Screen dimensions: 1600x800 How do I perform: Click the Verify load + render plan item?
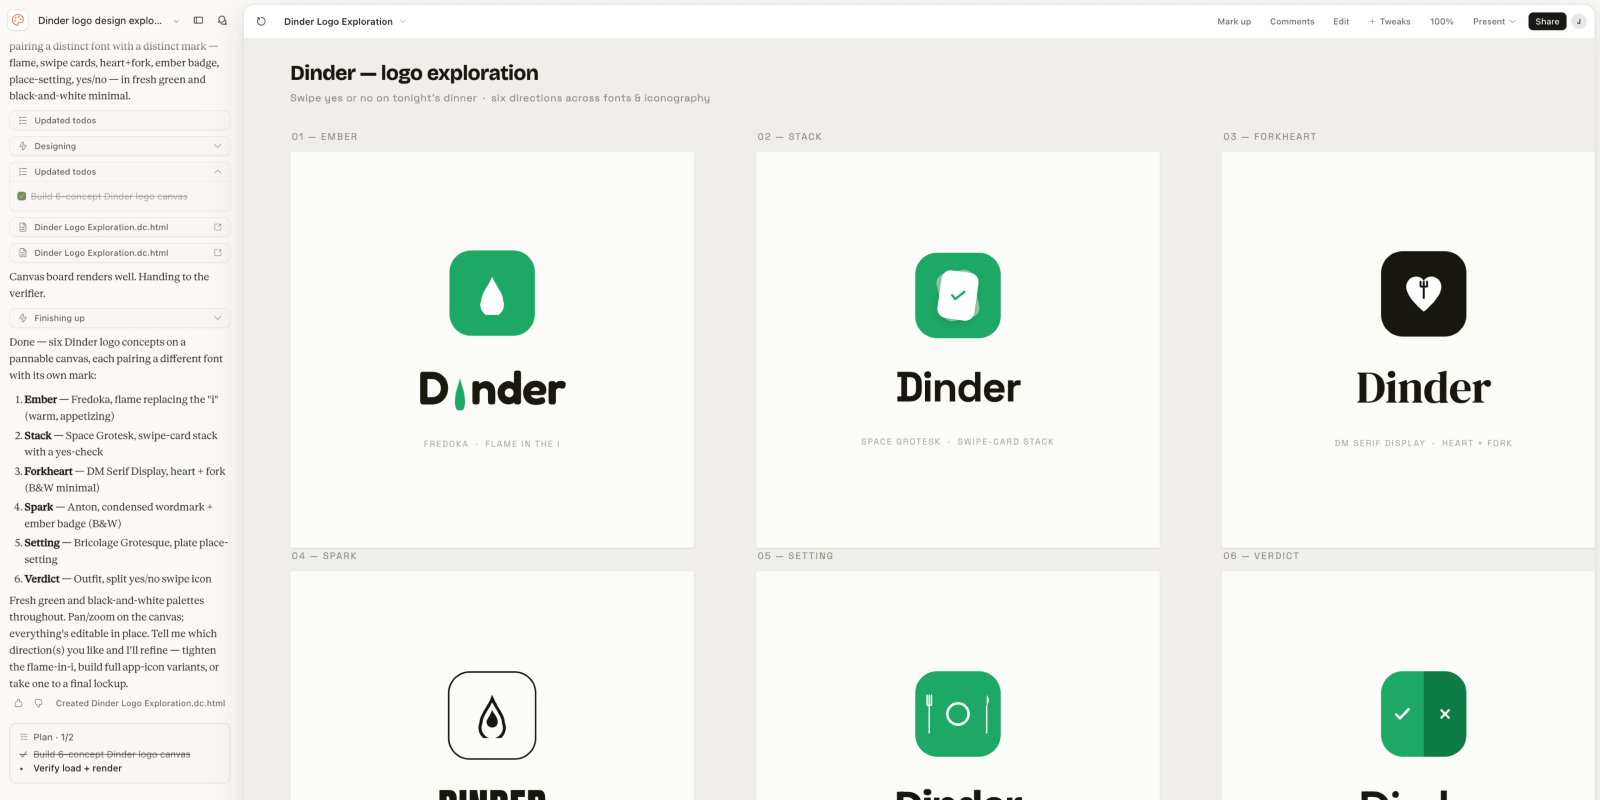click(78, 768)
